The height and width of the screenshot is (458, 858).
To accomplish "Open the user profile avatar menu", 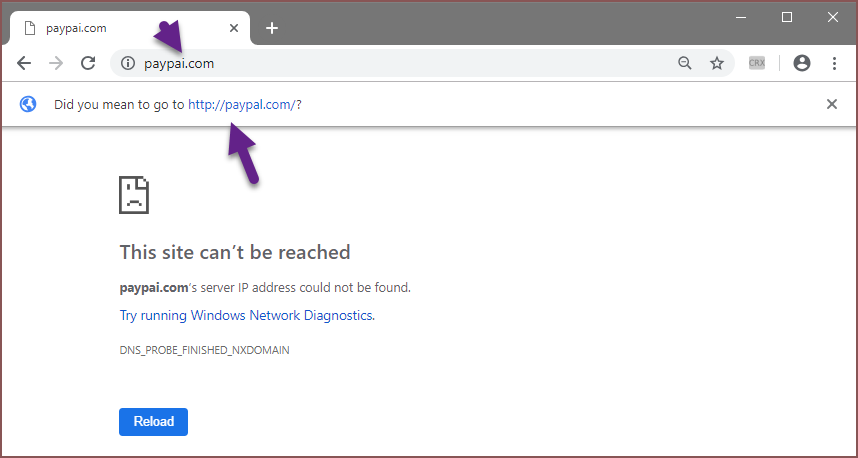I will [801, 63].
